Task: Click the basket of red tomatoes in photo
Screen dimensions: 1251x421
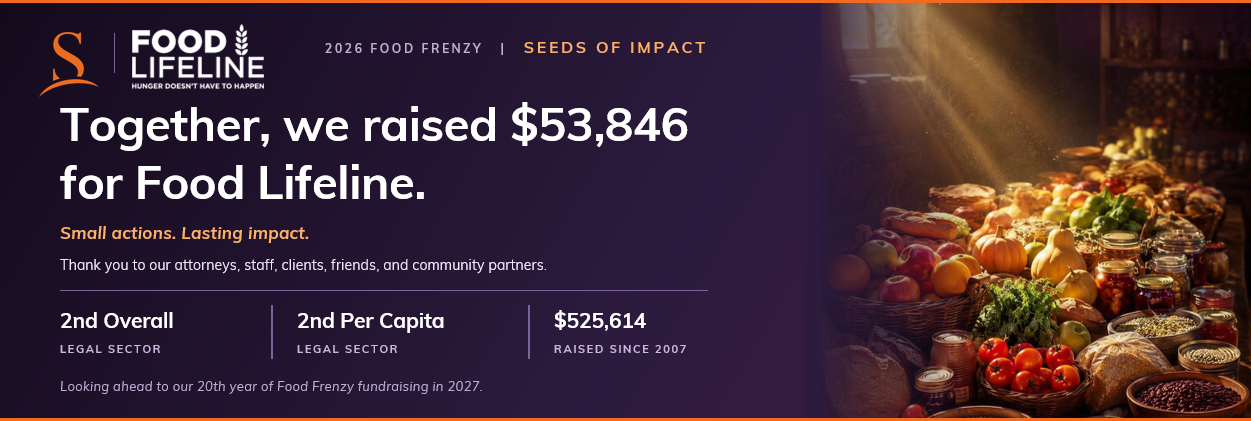Action: click(1032, 369)
